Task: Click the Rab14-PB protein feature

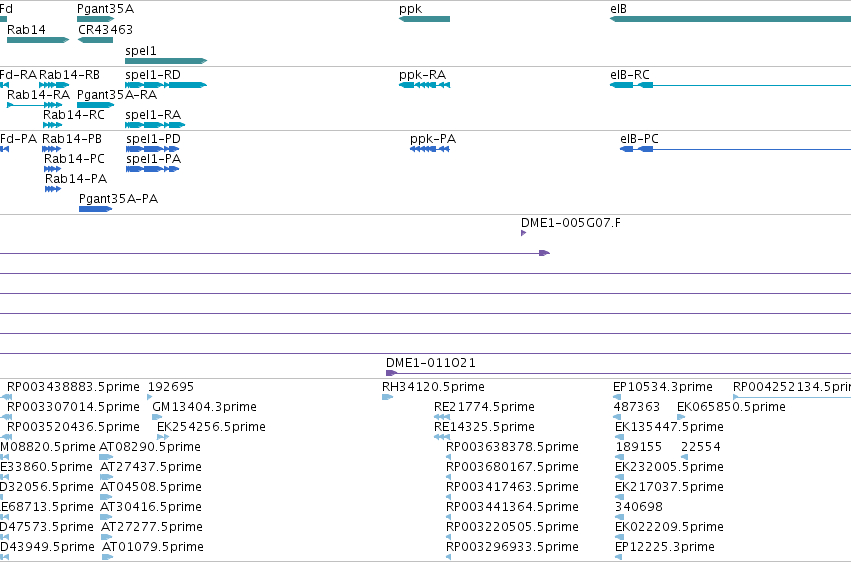Action: click(x=52, y=149)
